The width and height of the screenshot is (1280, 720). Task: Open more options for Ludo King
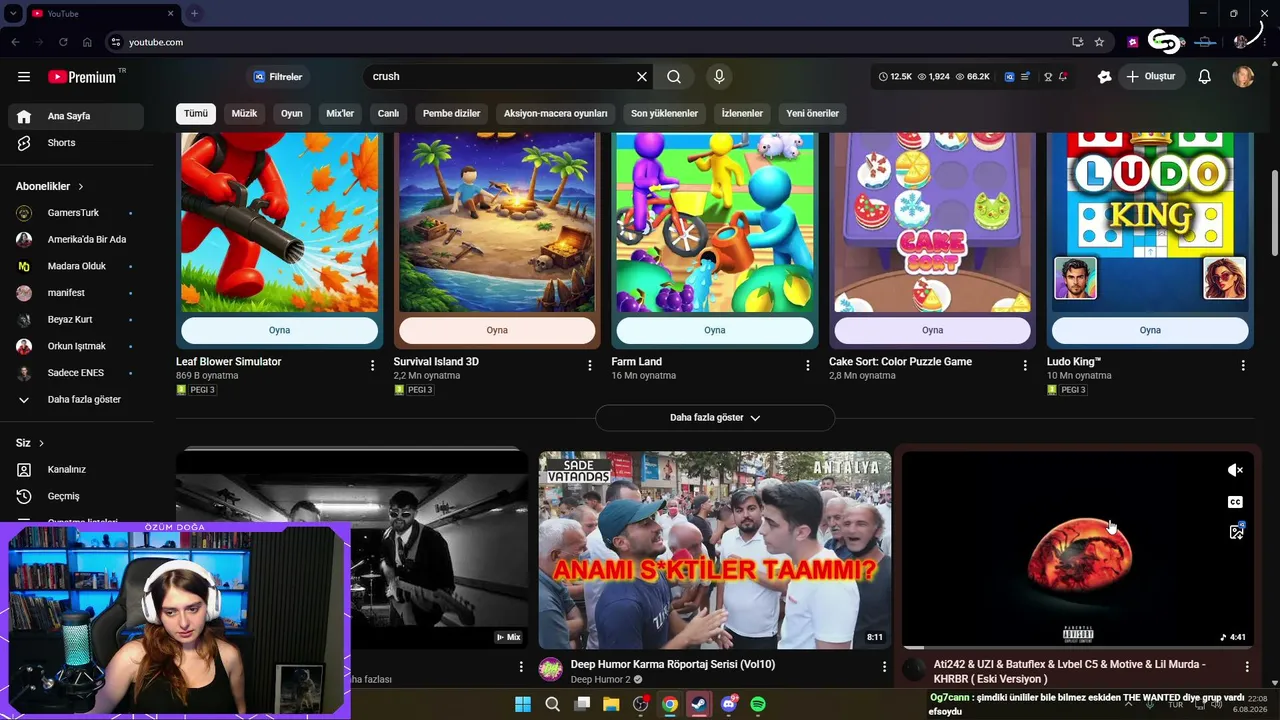pyautogui.click(x=1243, y=366)
